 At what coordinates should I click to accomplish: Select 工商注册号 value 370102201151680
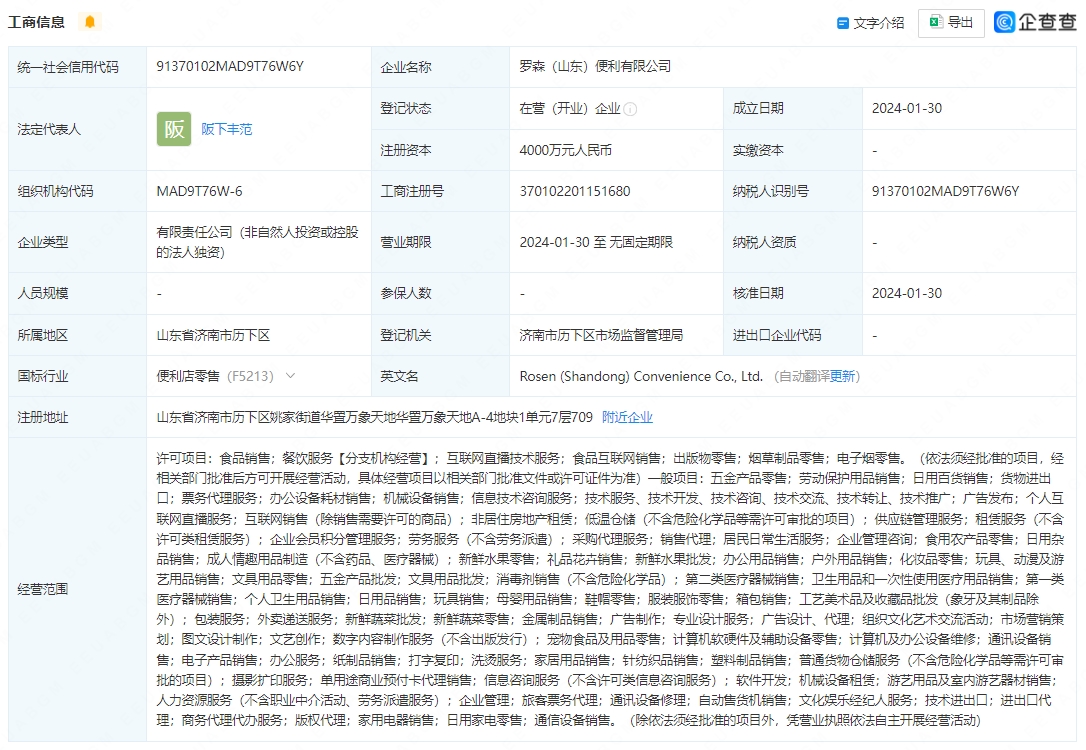pos(575,192)
